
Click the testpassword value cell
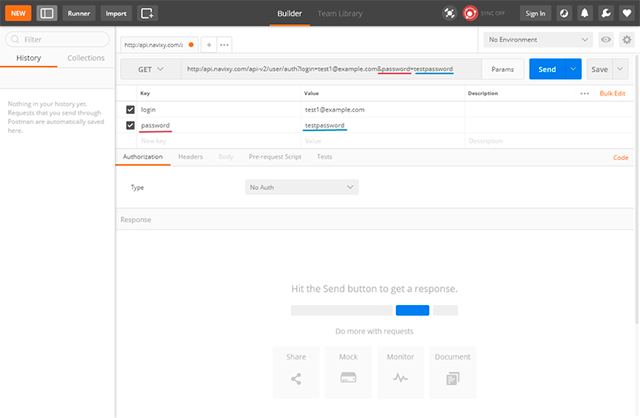click(x=382, y=125)
